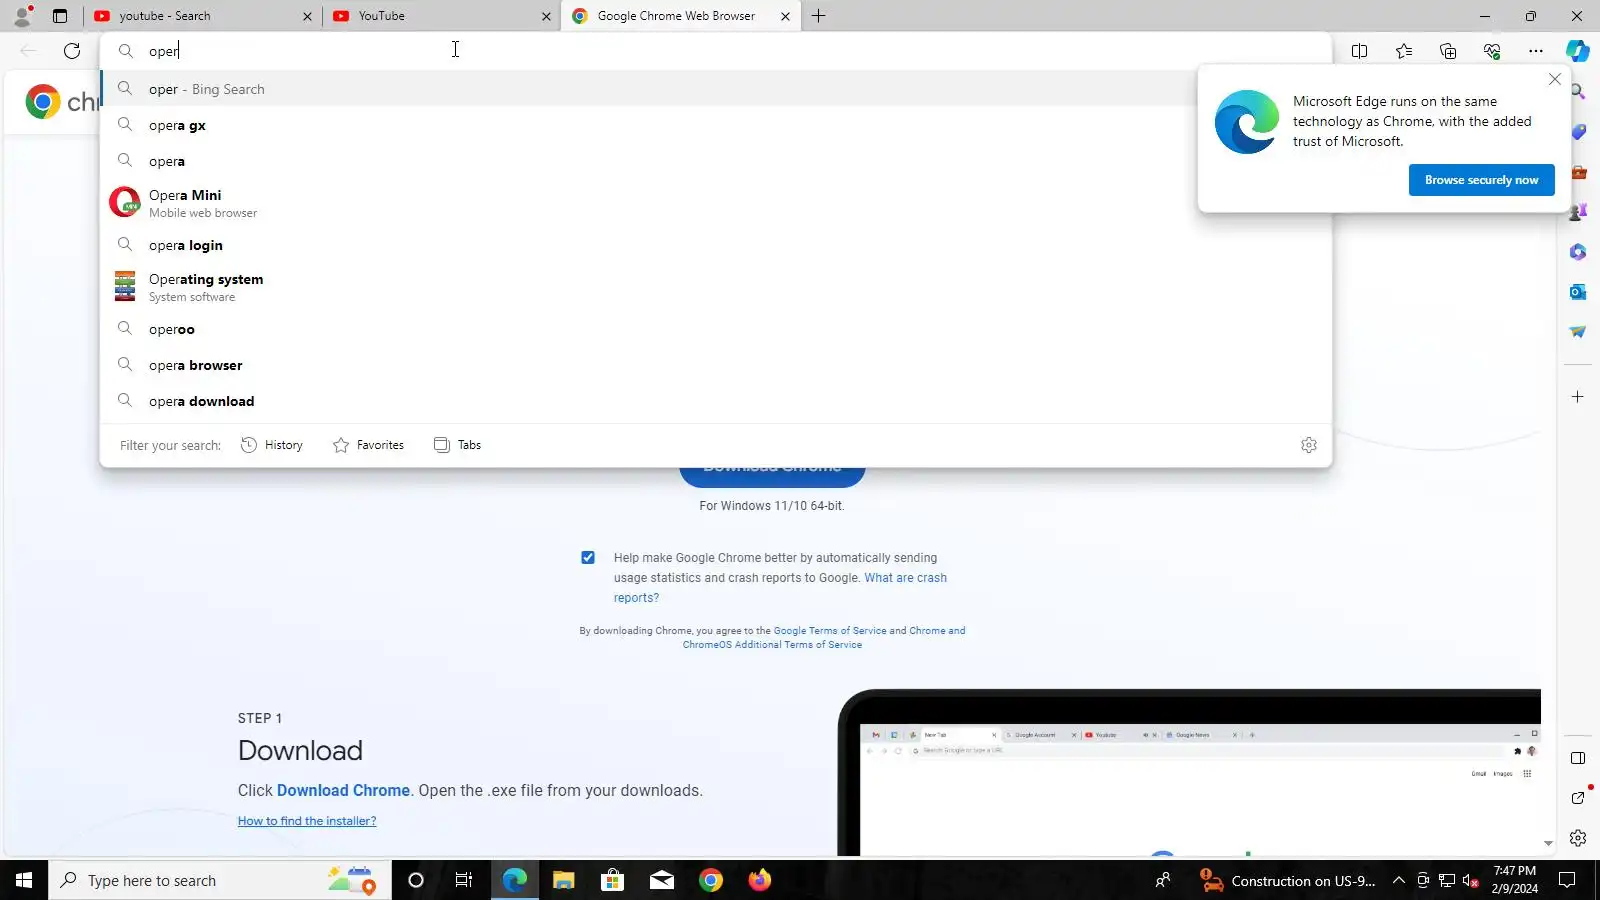Select the Operating system suggestion

[x=716, y=287]
